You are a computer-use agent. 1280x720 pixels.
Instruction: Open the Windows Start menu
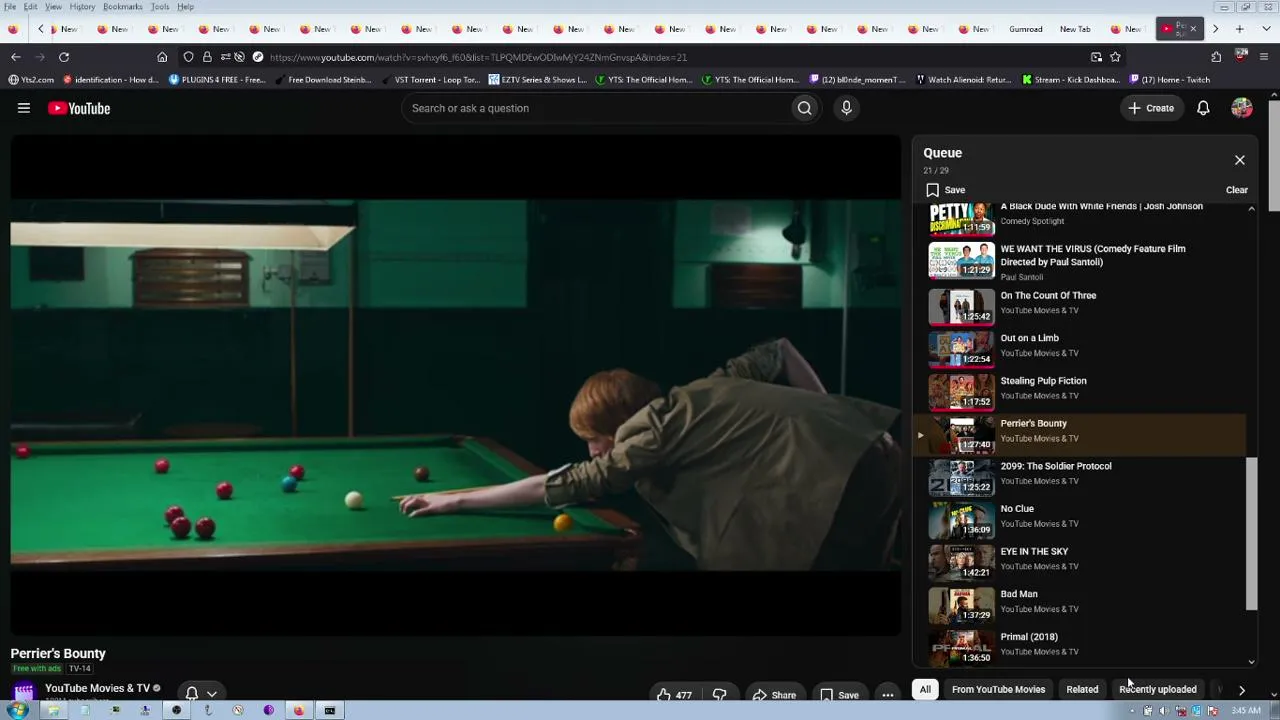pyautogui.click(x=17, y=710)
